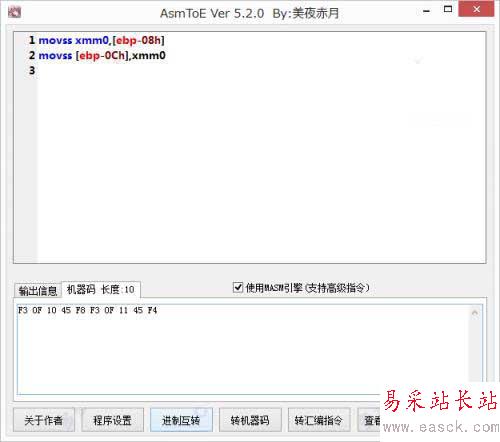This screenshot has height=442, width=500.
Task: Click the 转汇编指令 button
Action: (x=319, y=420)
